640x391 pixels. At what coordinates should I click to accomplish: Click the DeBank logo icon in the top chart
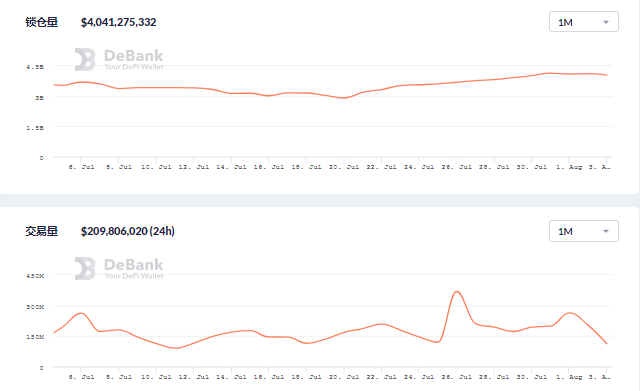(85, 60)
